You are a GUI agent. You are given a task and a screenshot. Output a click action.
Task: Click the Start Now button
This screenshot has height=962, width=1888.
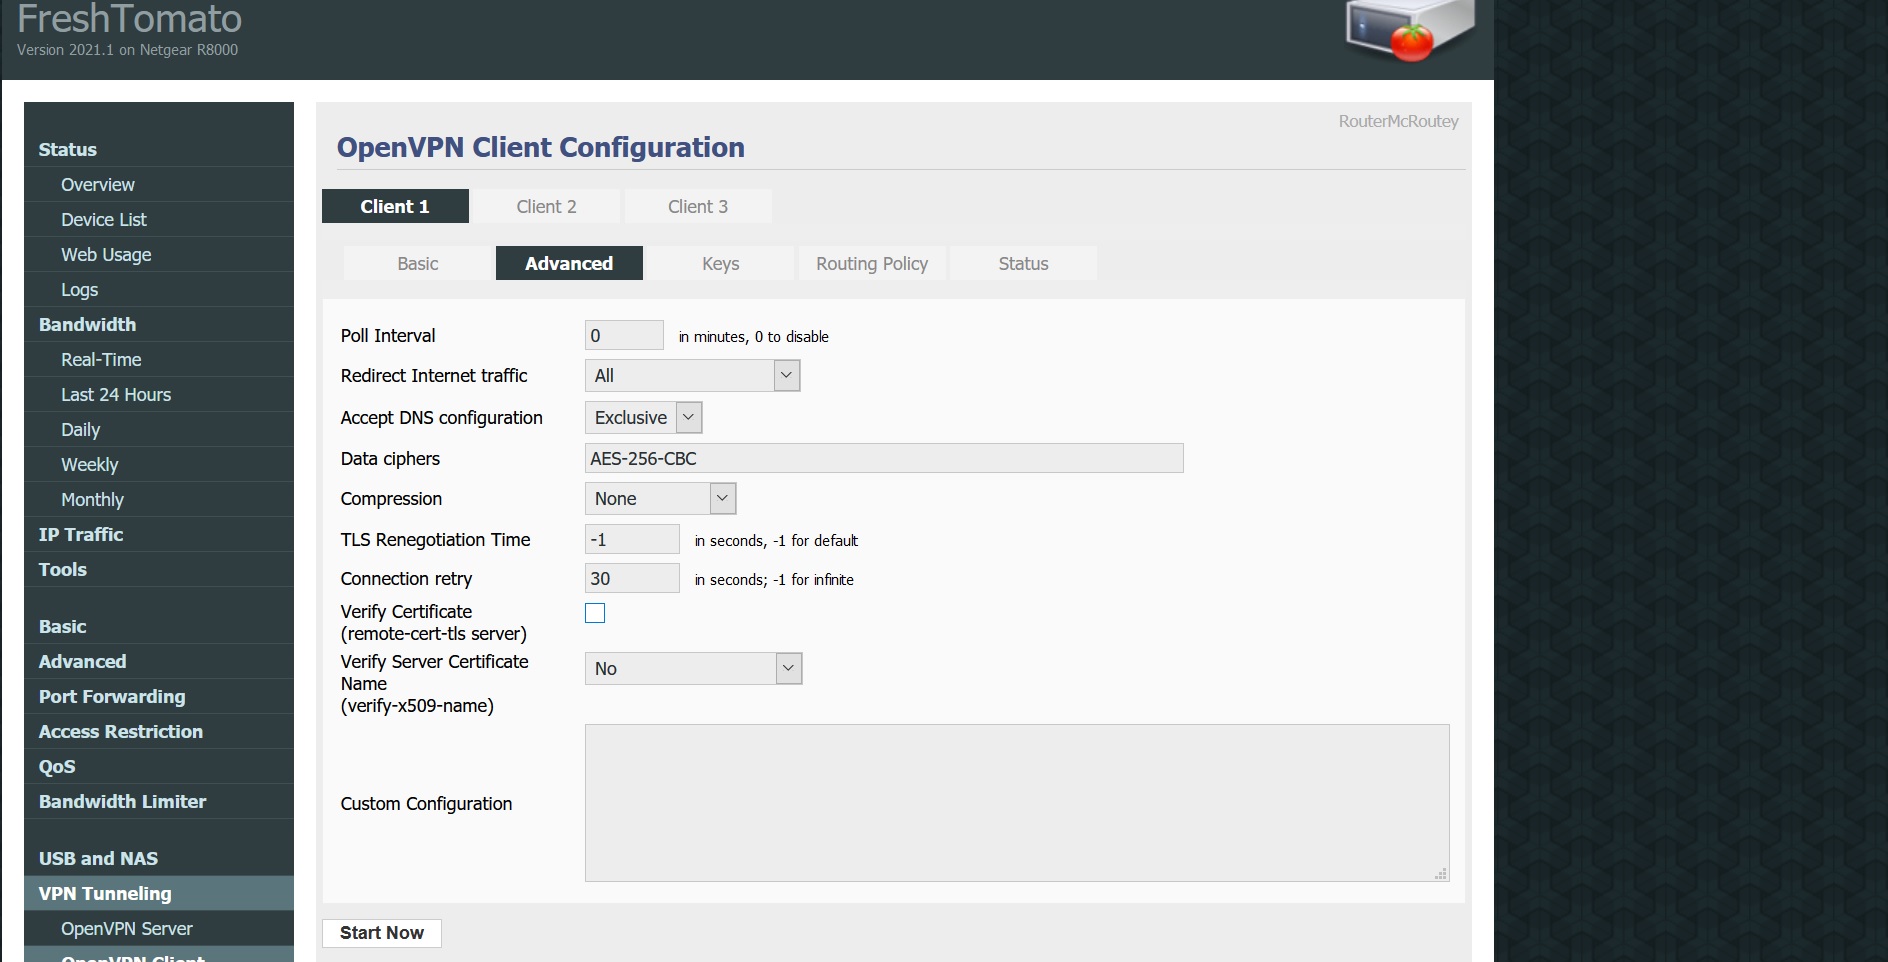[382, 933]
